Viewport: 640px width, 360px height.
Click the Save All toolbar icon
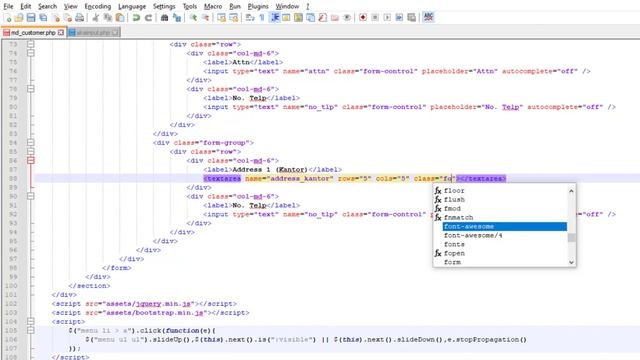pyautogui.click(x=43, y=18)
